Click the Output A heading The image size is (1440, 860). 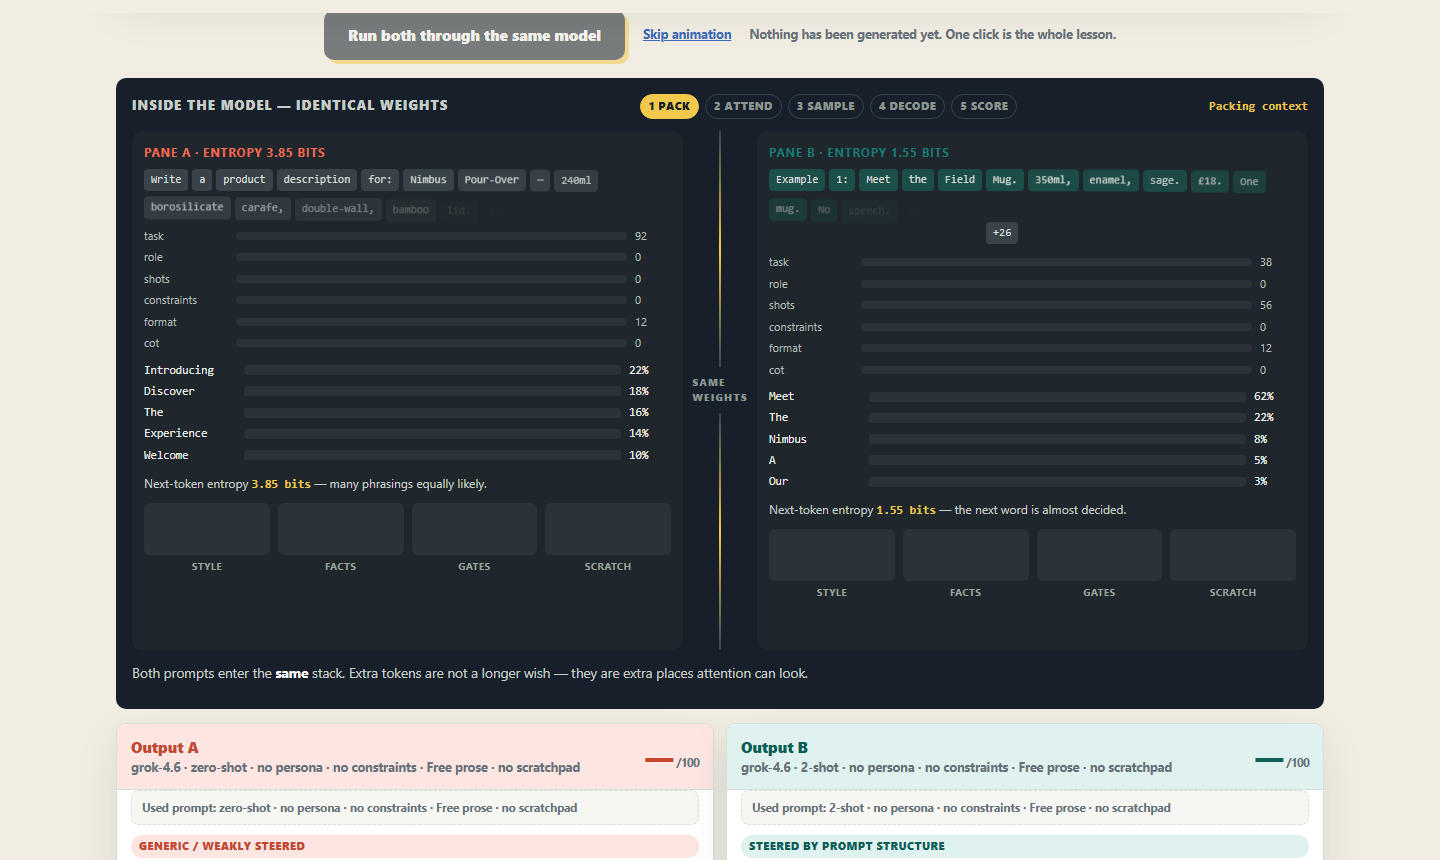(x=165, y=748)
